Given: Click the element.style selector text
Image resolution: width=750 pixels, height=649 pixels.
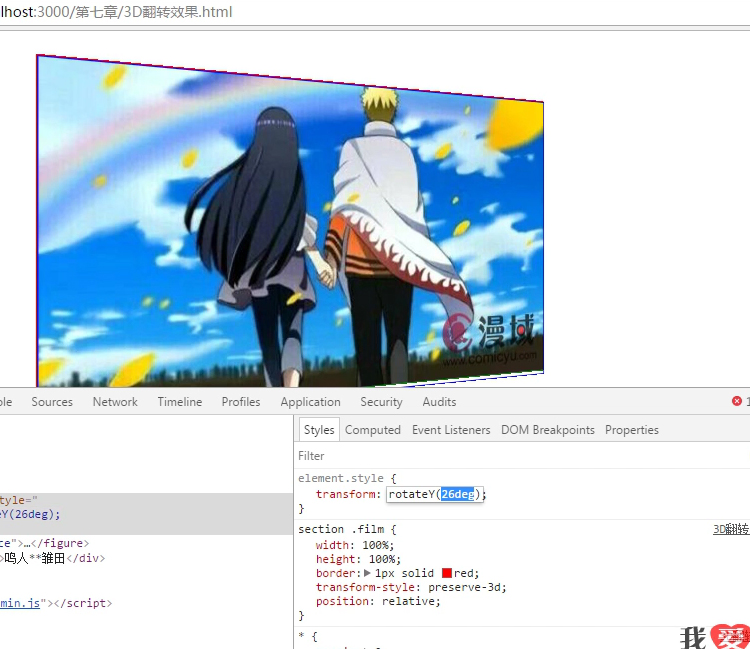Looking at the screenshot, I should (x=341, y=478).
